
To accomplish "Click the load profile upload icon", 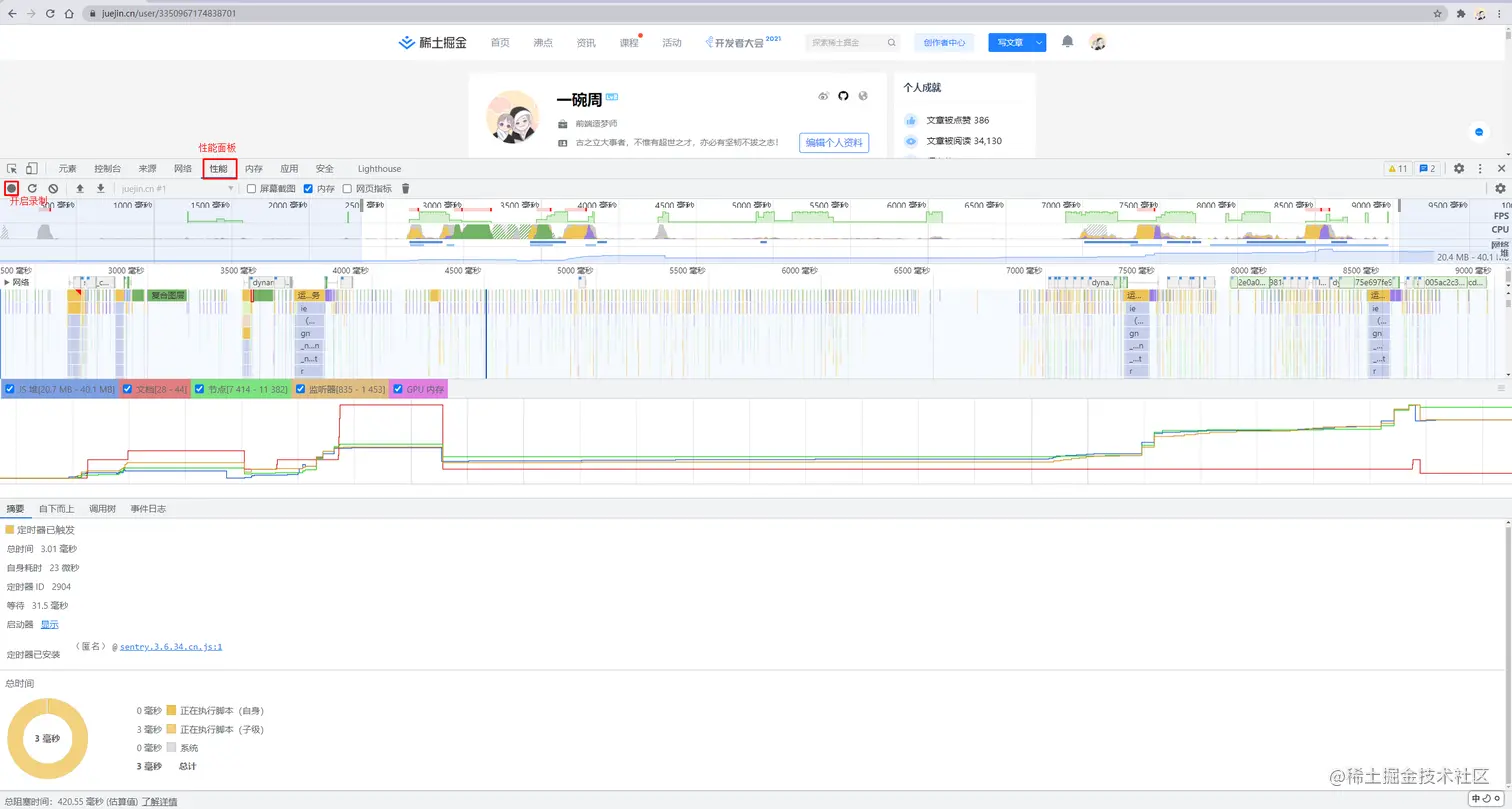I will pos(80,188).
